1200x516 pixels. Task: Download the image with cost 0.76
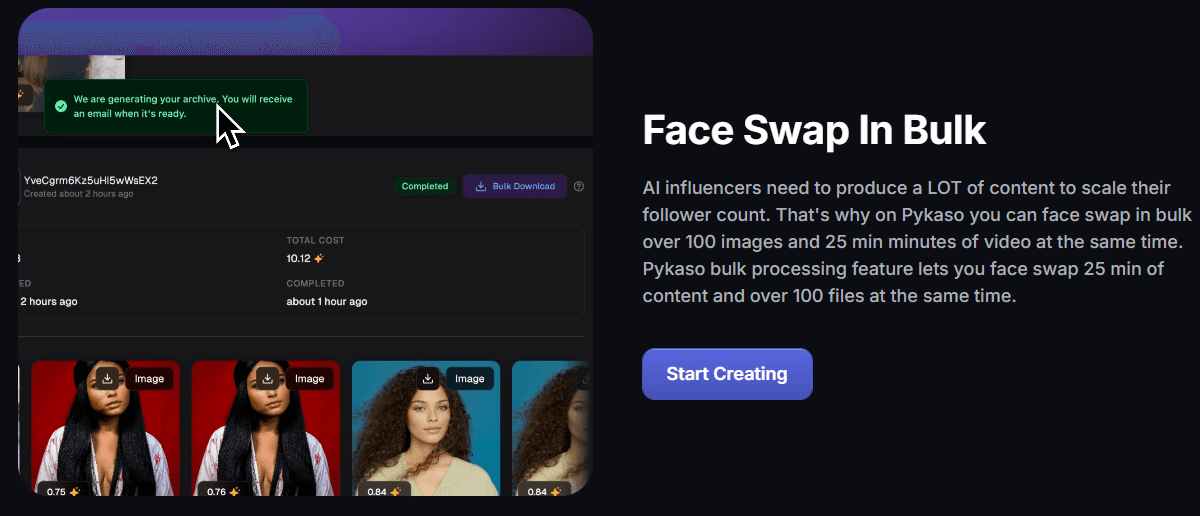tap(268, 378)
